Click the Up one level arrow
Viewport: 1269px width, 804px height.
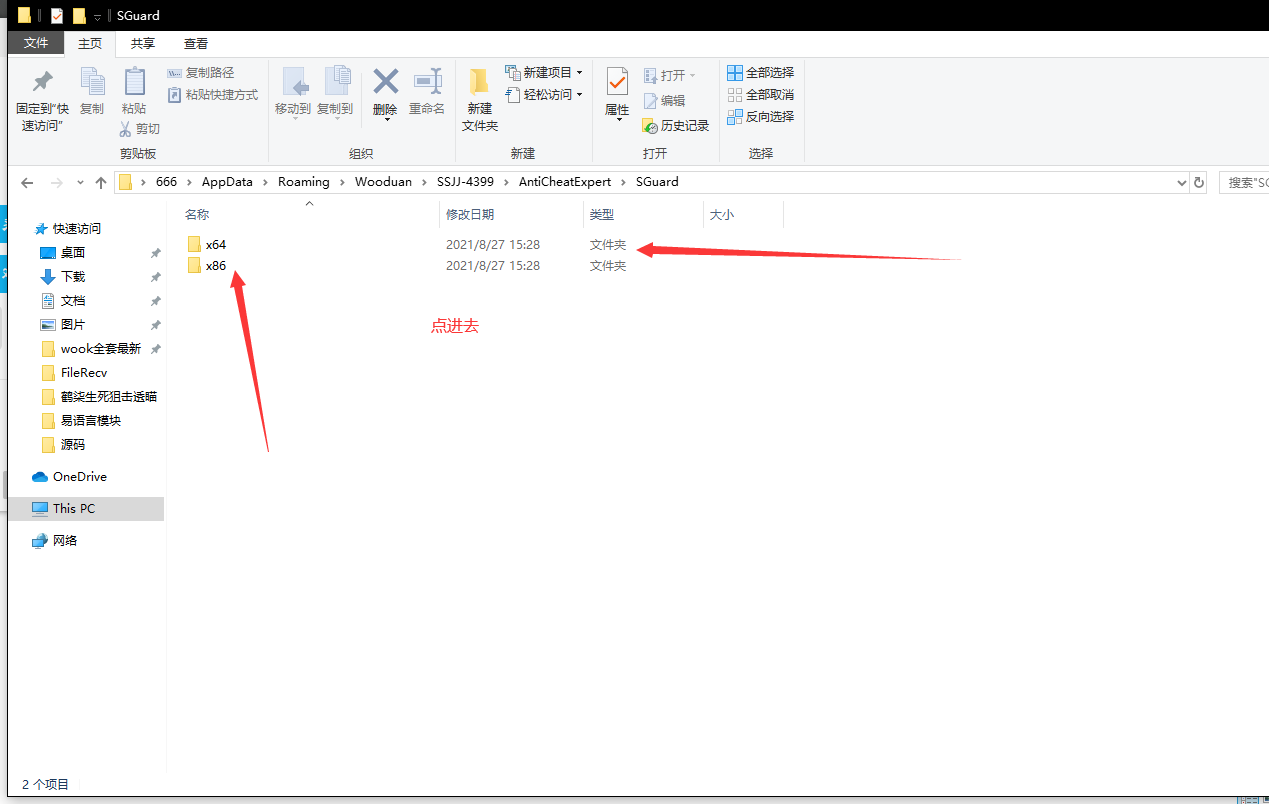pos(101,183)
